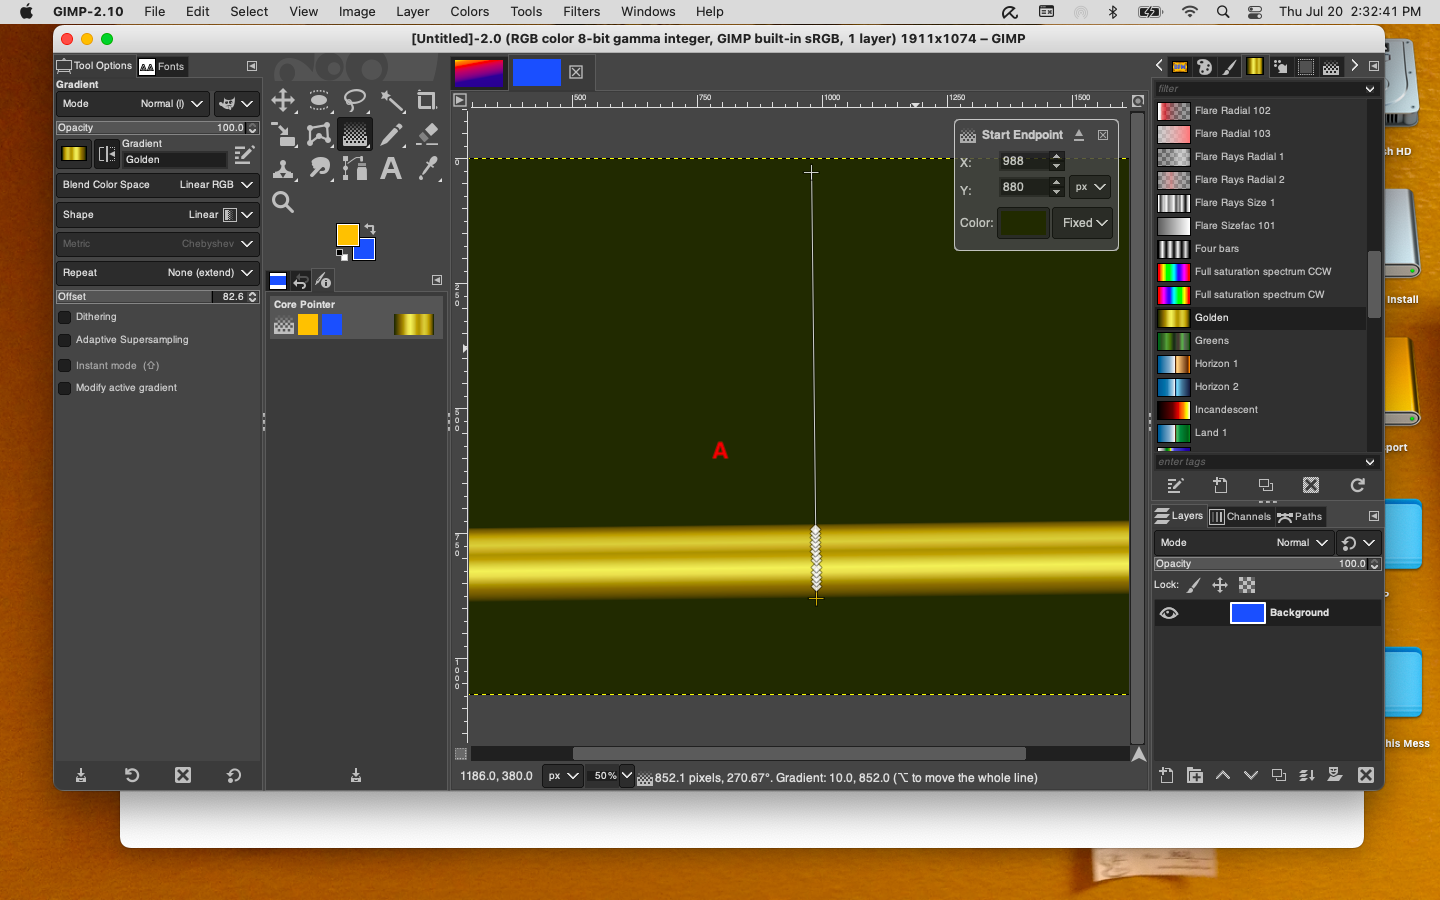Select the Color Picker eyedropper tool
1440x900 pixels.
[427, 168]
